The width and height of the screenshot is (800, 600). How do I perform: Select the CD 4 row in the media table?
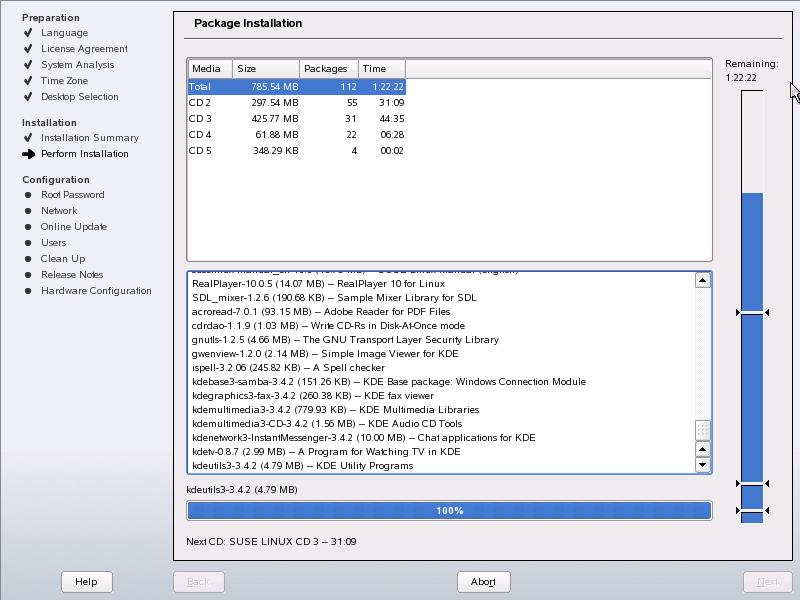(x=296, y=135)
